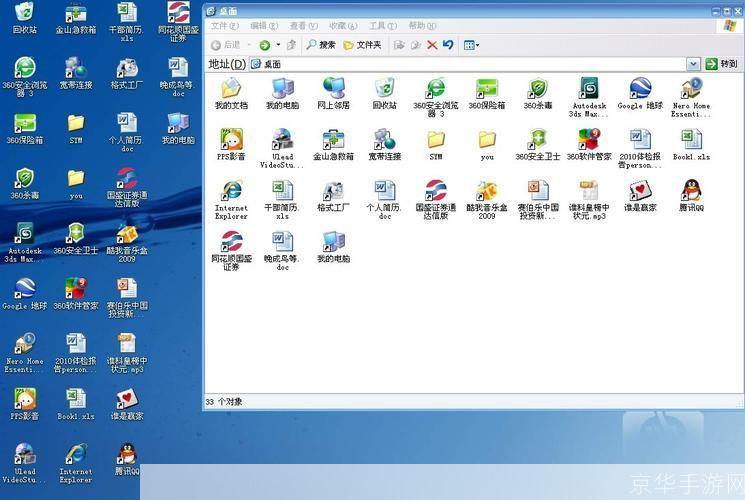
Task: Select Nero Home Essentials icon in the explorer window
Action: [x=691, y=89]
